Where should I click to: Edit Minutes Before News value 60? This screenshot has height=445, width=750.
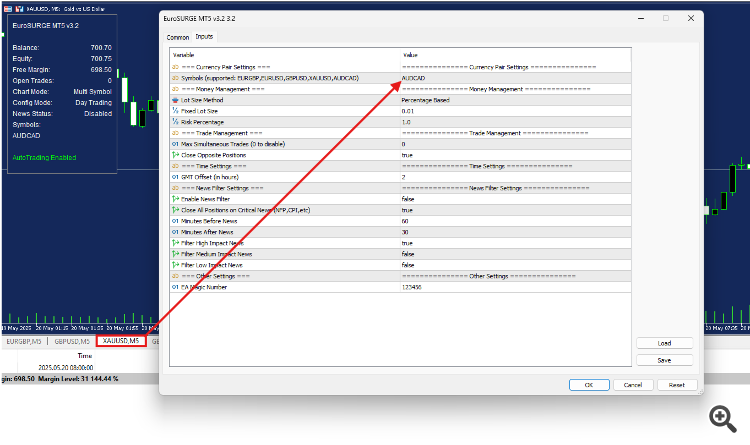pyautogui.click(x=516, y=221)
